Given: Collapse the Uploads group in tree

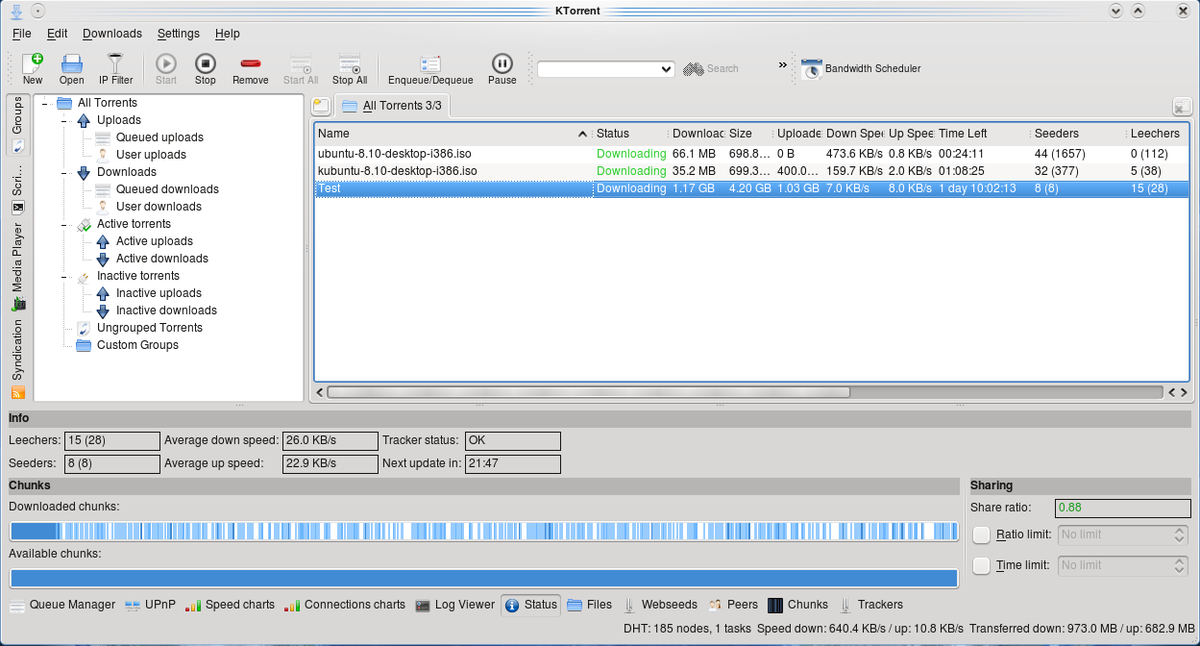Looking at the screenshot, I should pyautogui.click(x=64, y=120).
